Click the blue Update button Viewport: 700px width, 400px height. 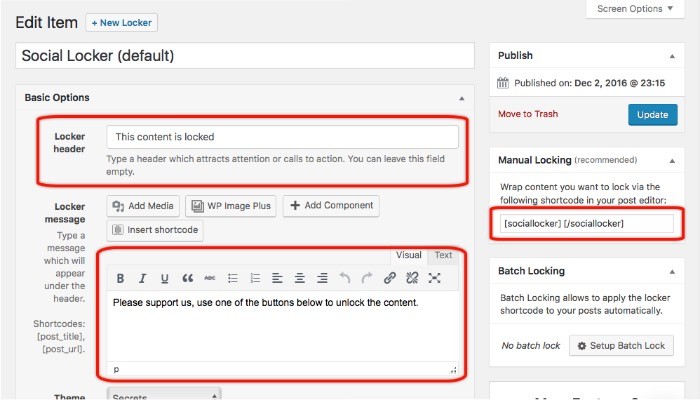pos(652,114)
